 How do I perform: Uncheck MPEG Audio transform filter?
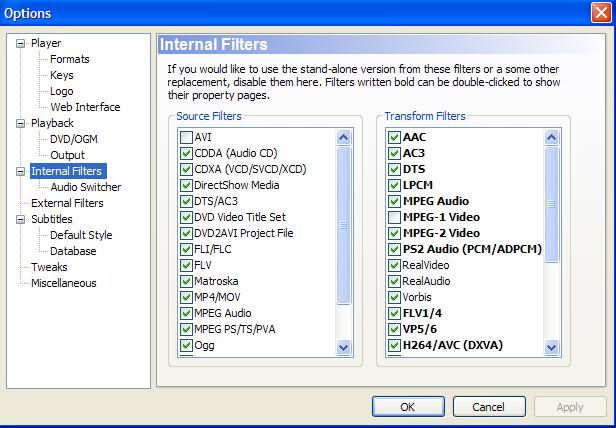pyautogui.click(x=394, y=201)
